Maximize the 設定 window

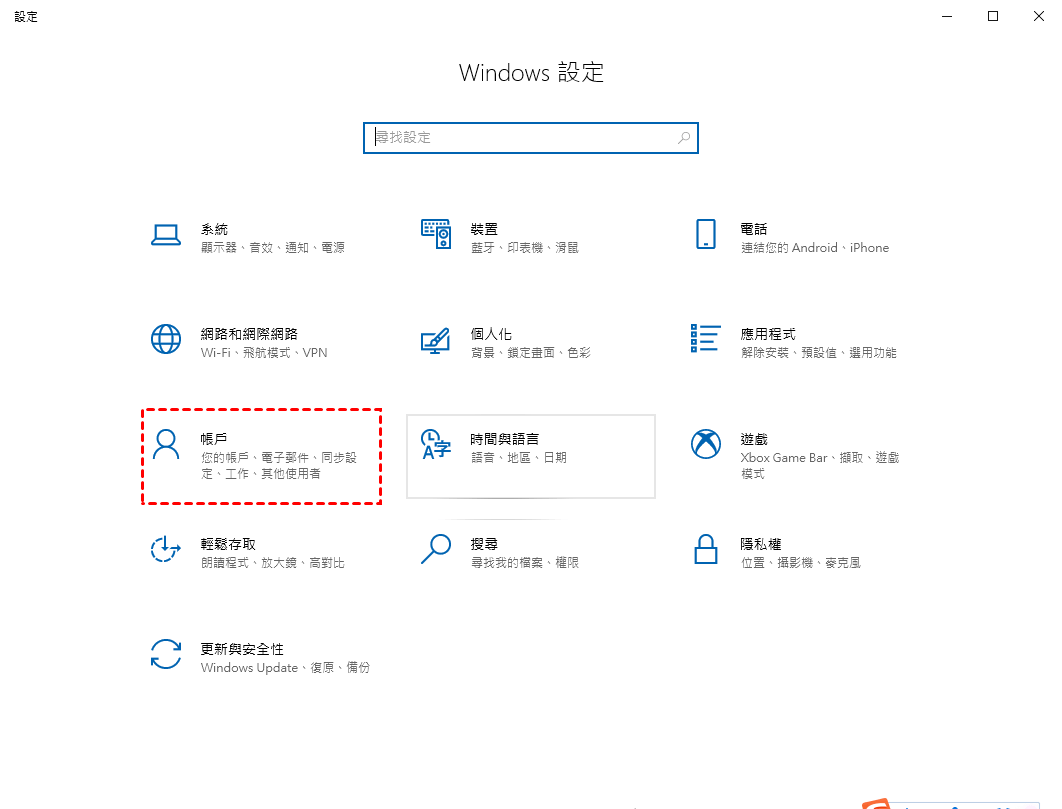coord(993,16)
